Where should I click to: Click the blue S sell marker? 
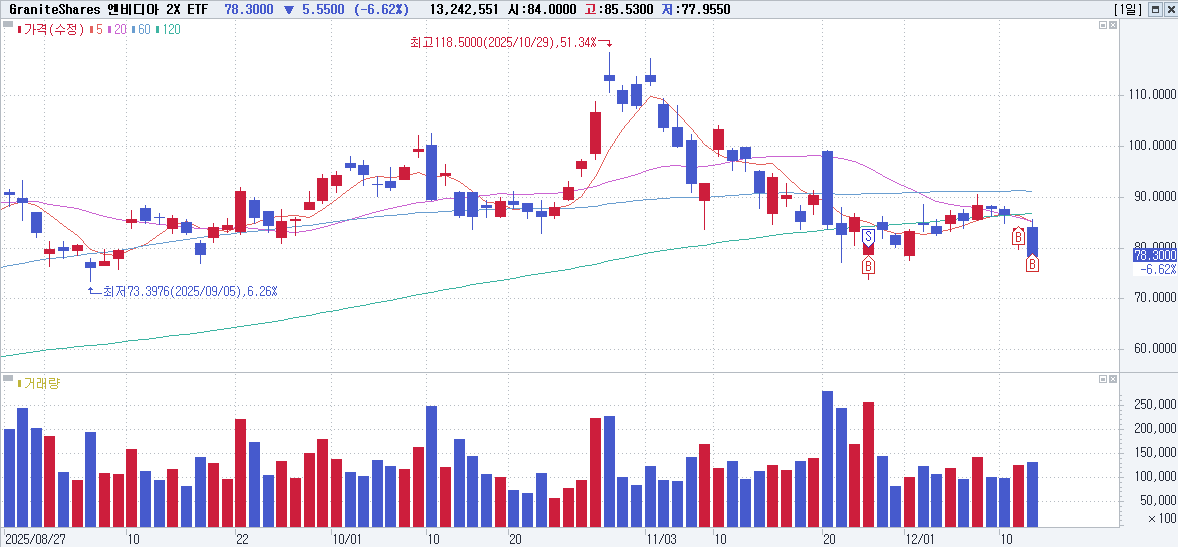pyautogui.click(x=868, y=237)
